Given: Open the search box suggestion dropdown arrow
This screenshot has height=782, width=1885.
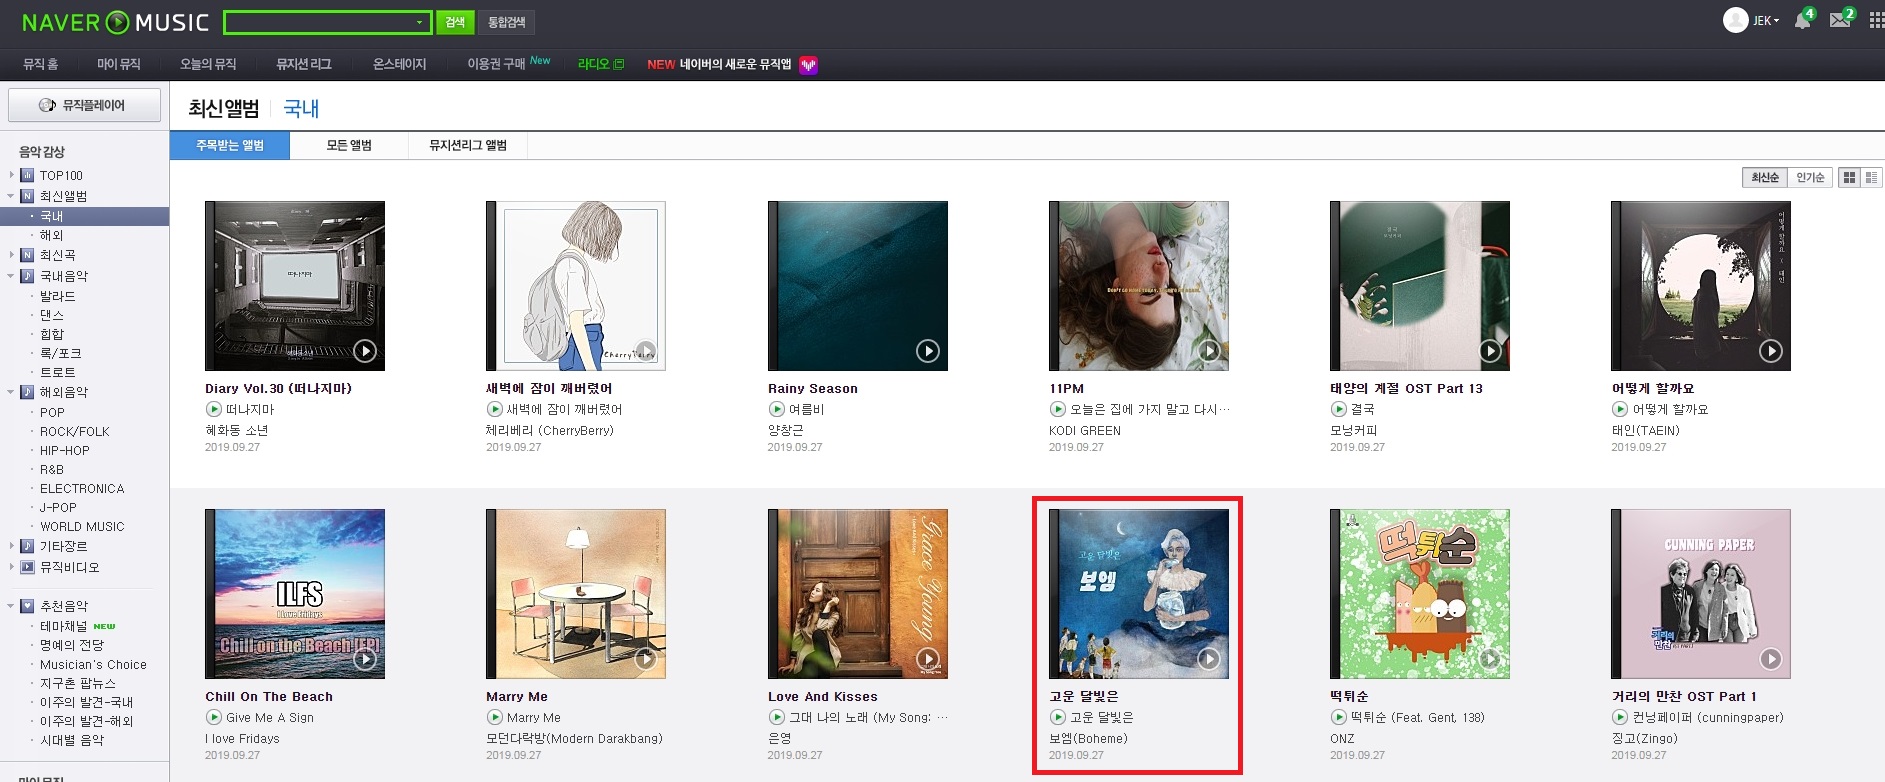Looking at the screenshot, I should (x=419, y=22).
